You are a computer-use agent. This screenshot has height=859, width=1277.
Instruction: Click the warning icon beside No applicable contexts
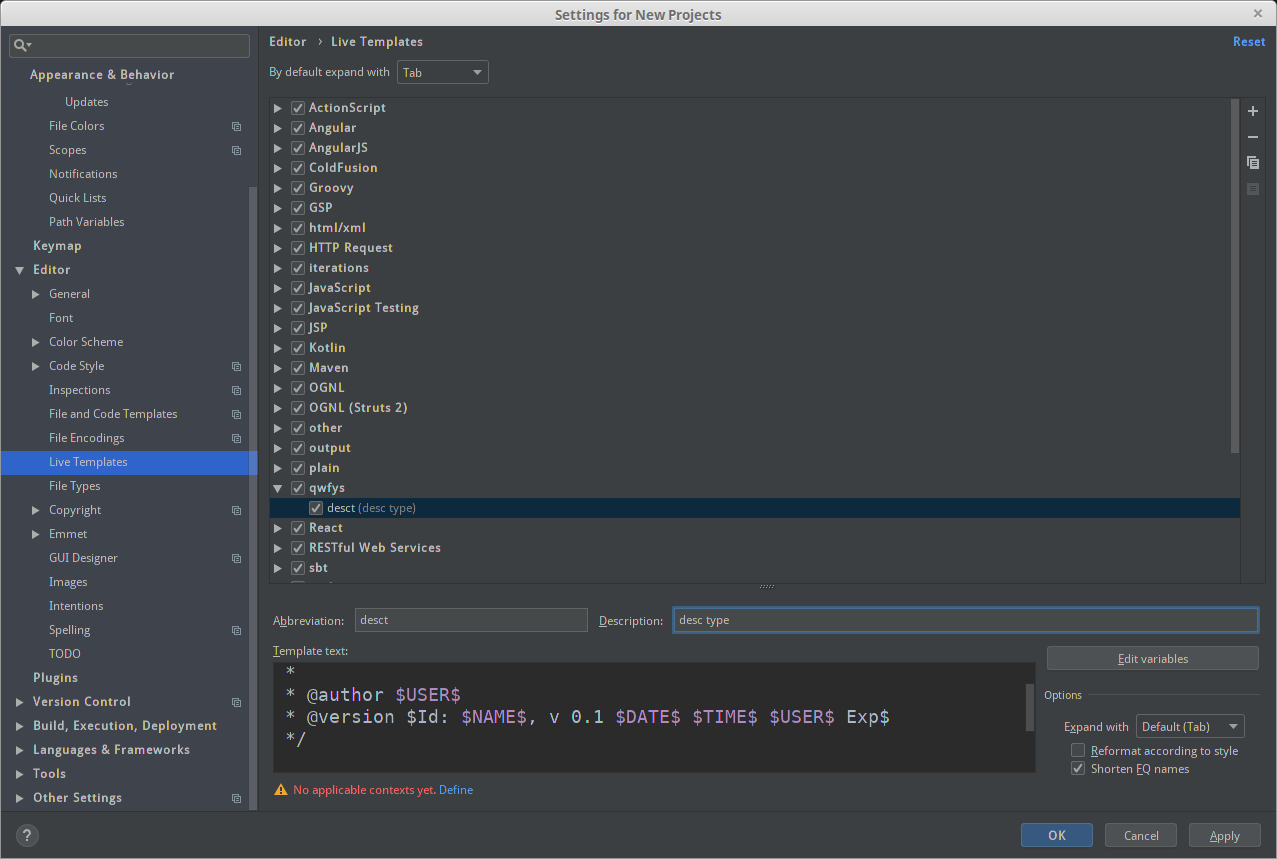280,790
